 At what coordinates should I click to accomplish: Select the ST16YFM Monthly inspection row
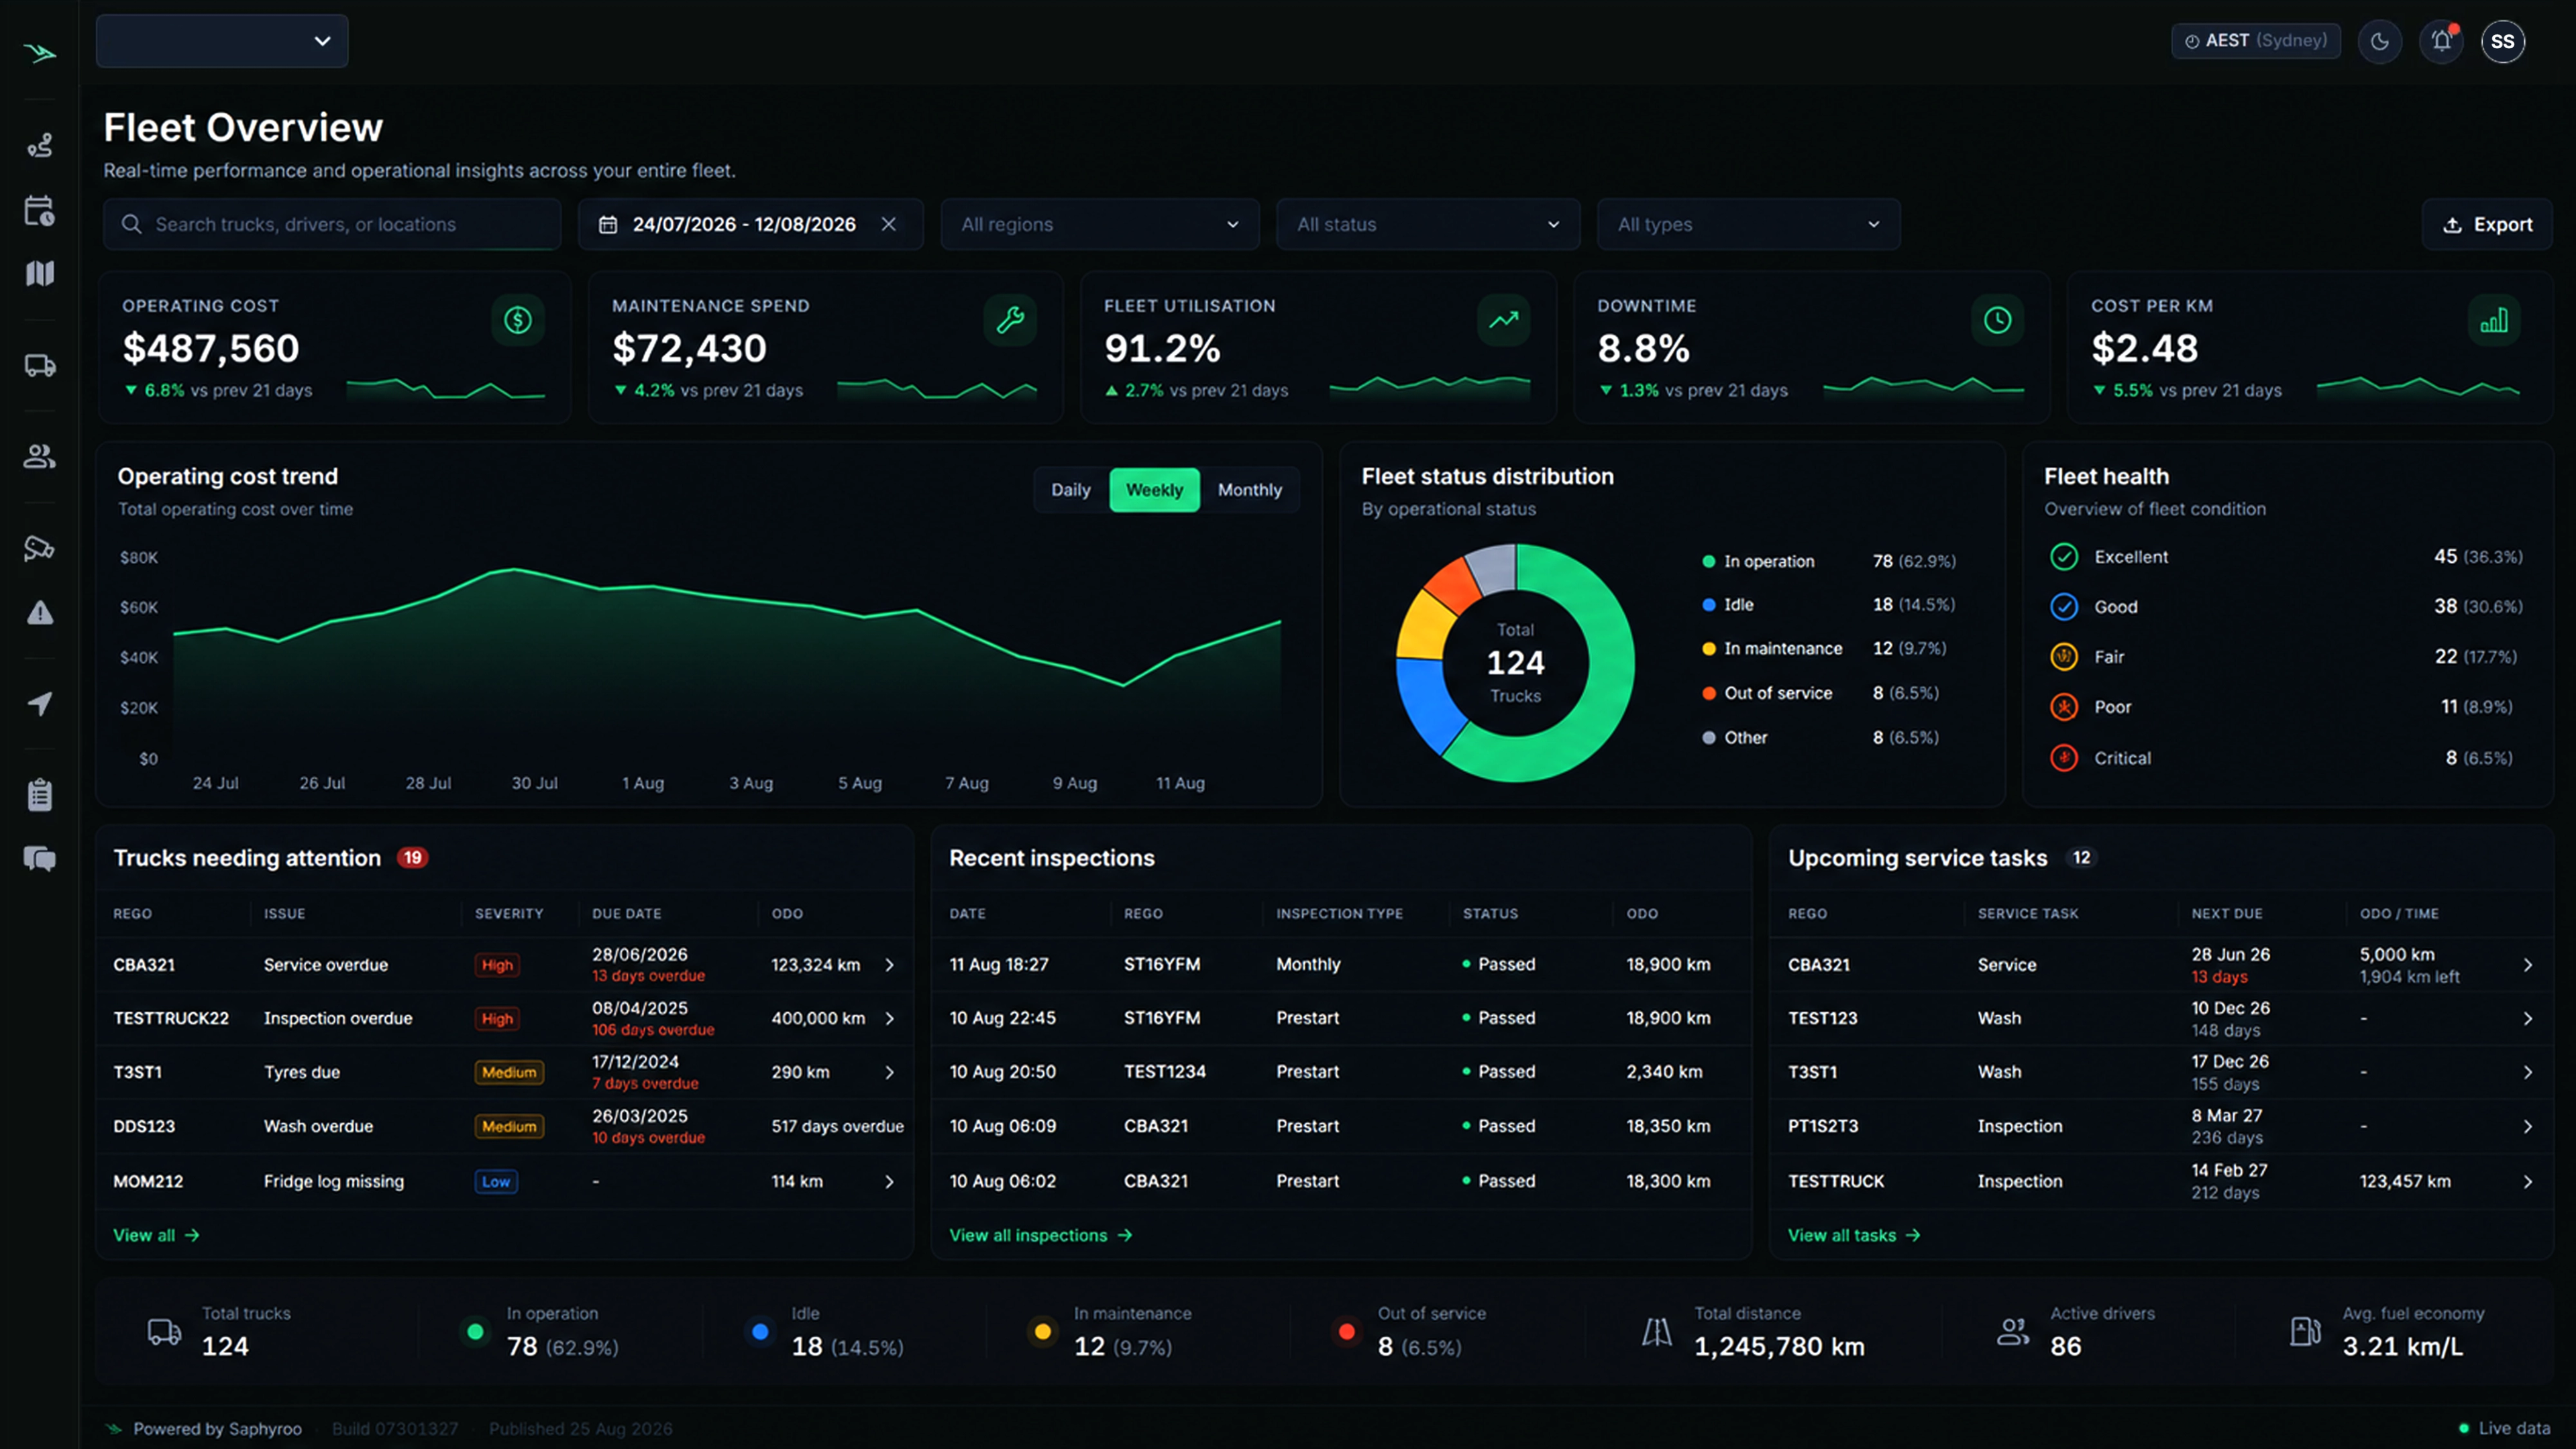[x=1340, y=965]
